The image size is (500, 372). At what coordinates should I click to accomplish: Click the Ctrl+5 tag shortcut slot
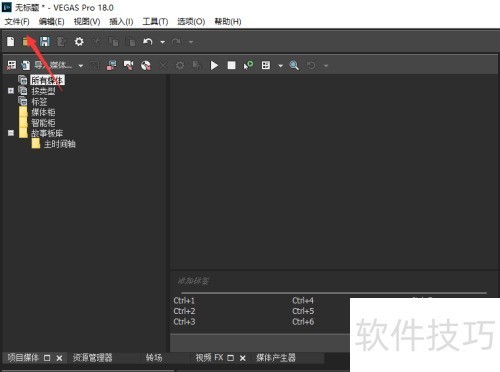tap(303, 311)
